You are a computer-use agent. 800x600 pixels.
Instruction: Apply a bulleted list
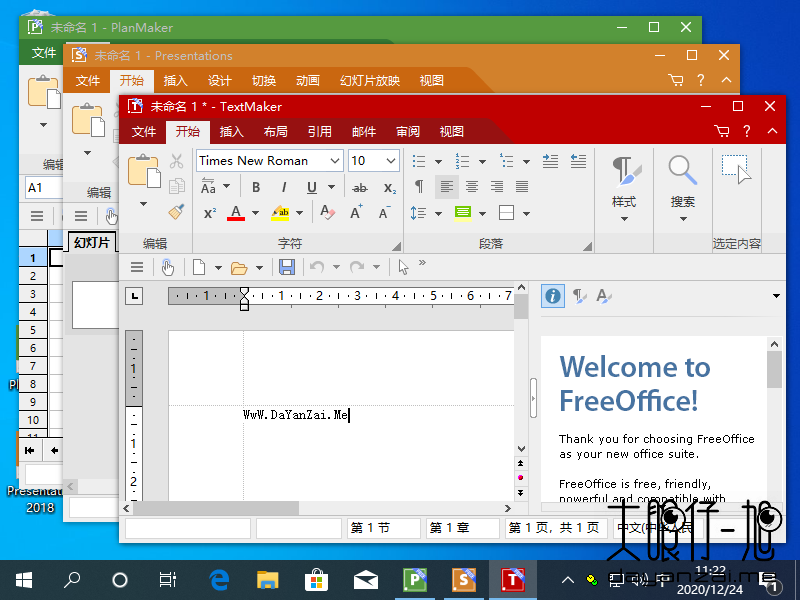(419, 161)
